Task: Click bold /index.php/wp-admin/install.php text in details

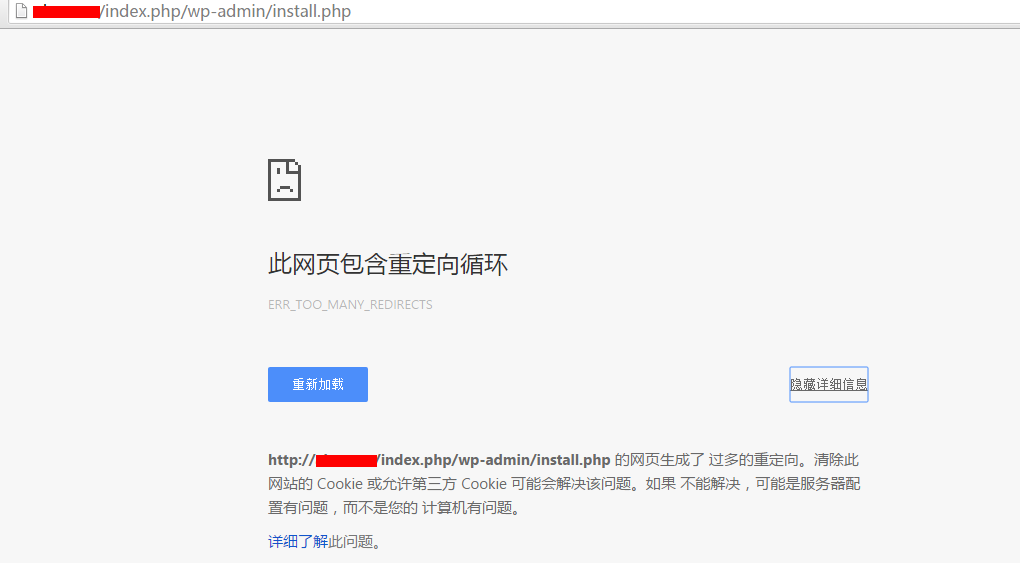Action: [493, 461]
